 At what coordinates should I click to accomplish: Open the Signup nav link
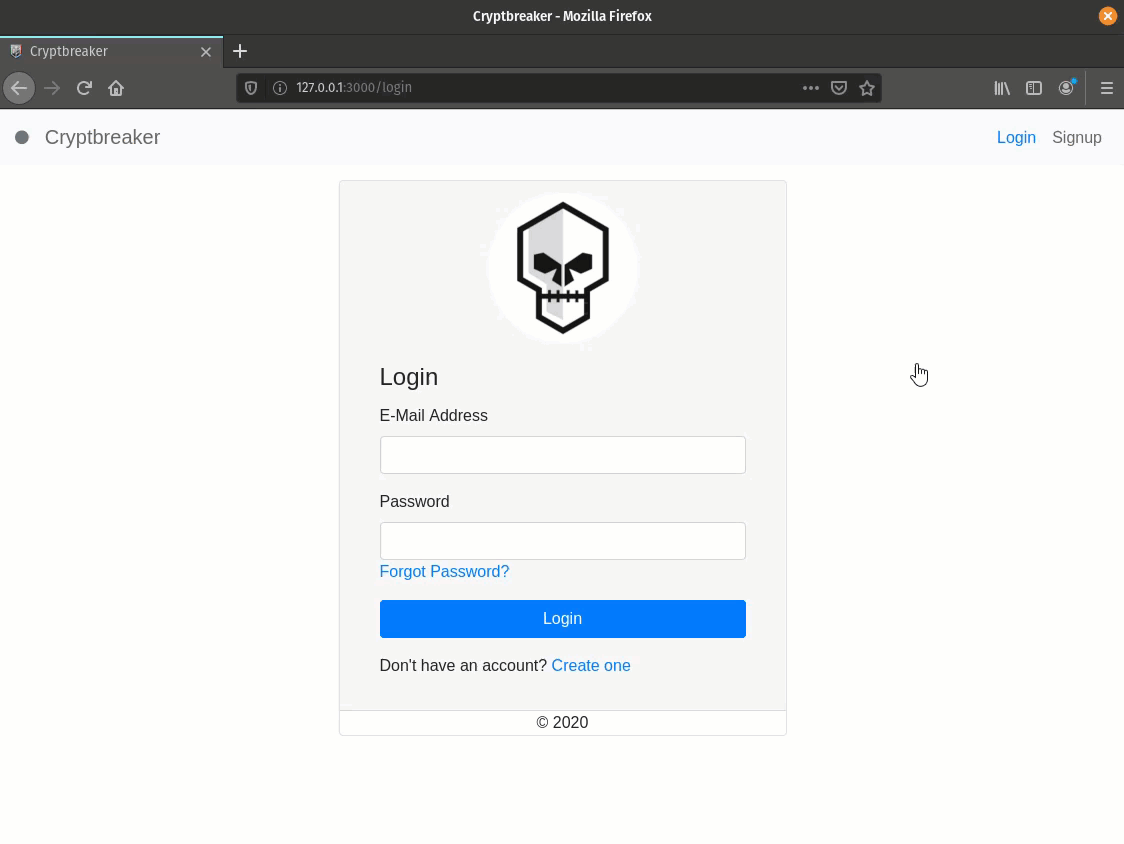1077,138
